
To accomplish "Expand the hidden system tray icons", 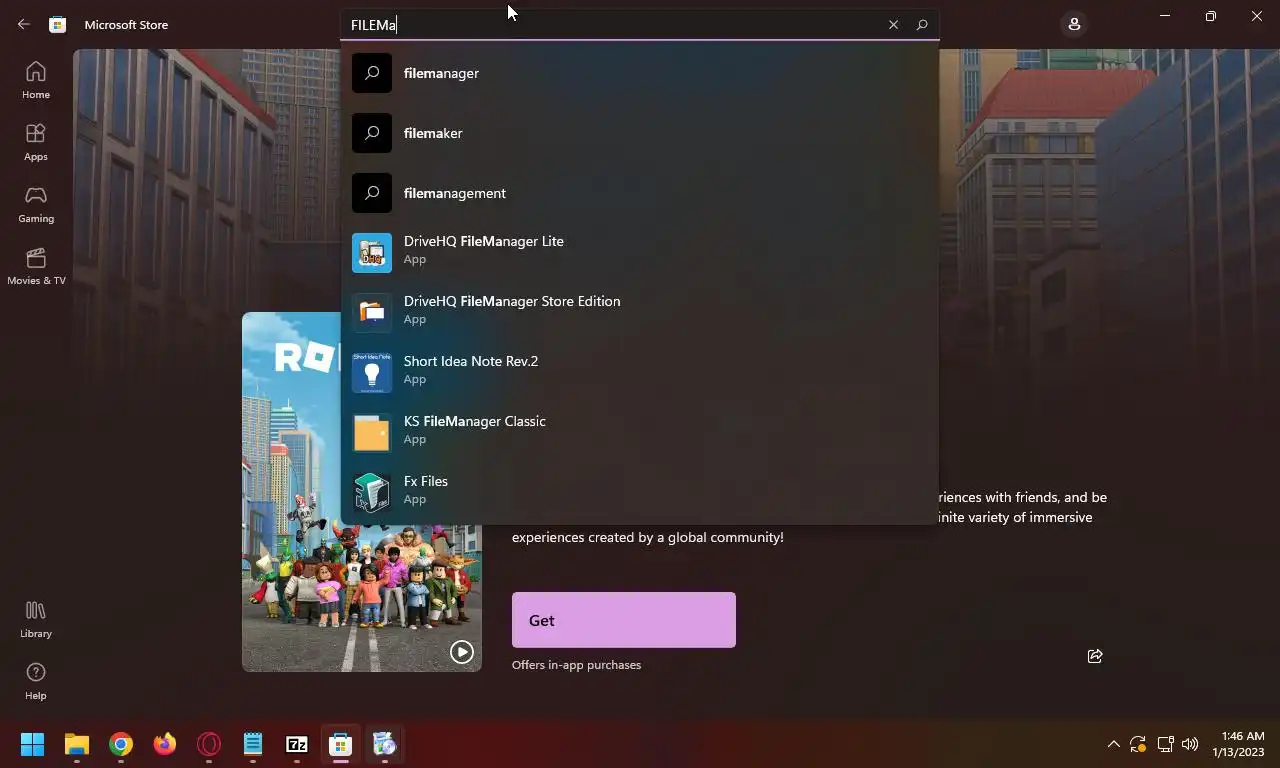I will click(x=1113, y=744).
